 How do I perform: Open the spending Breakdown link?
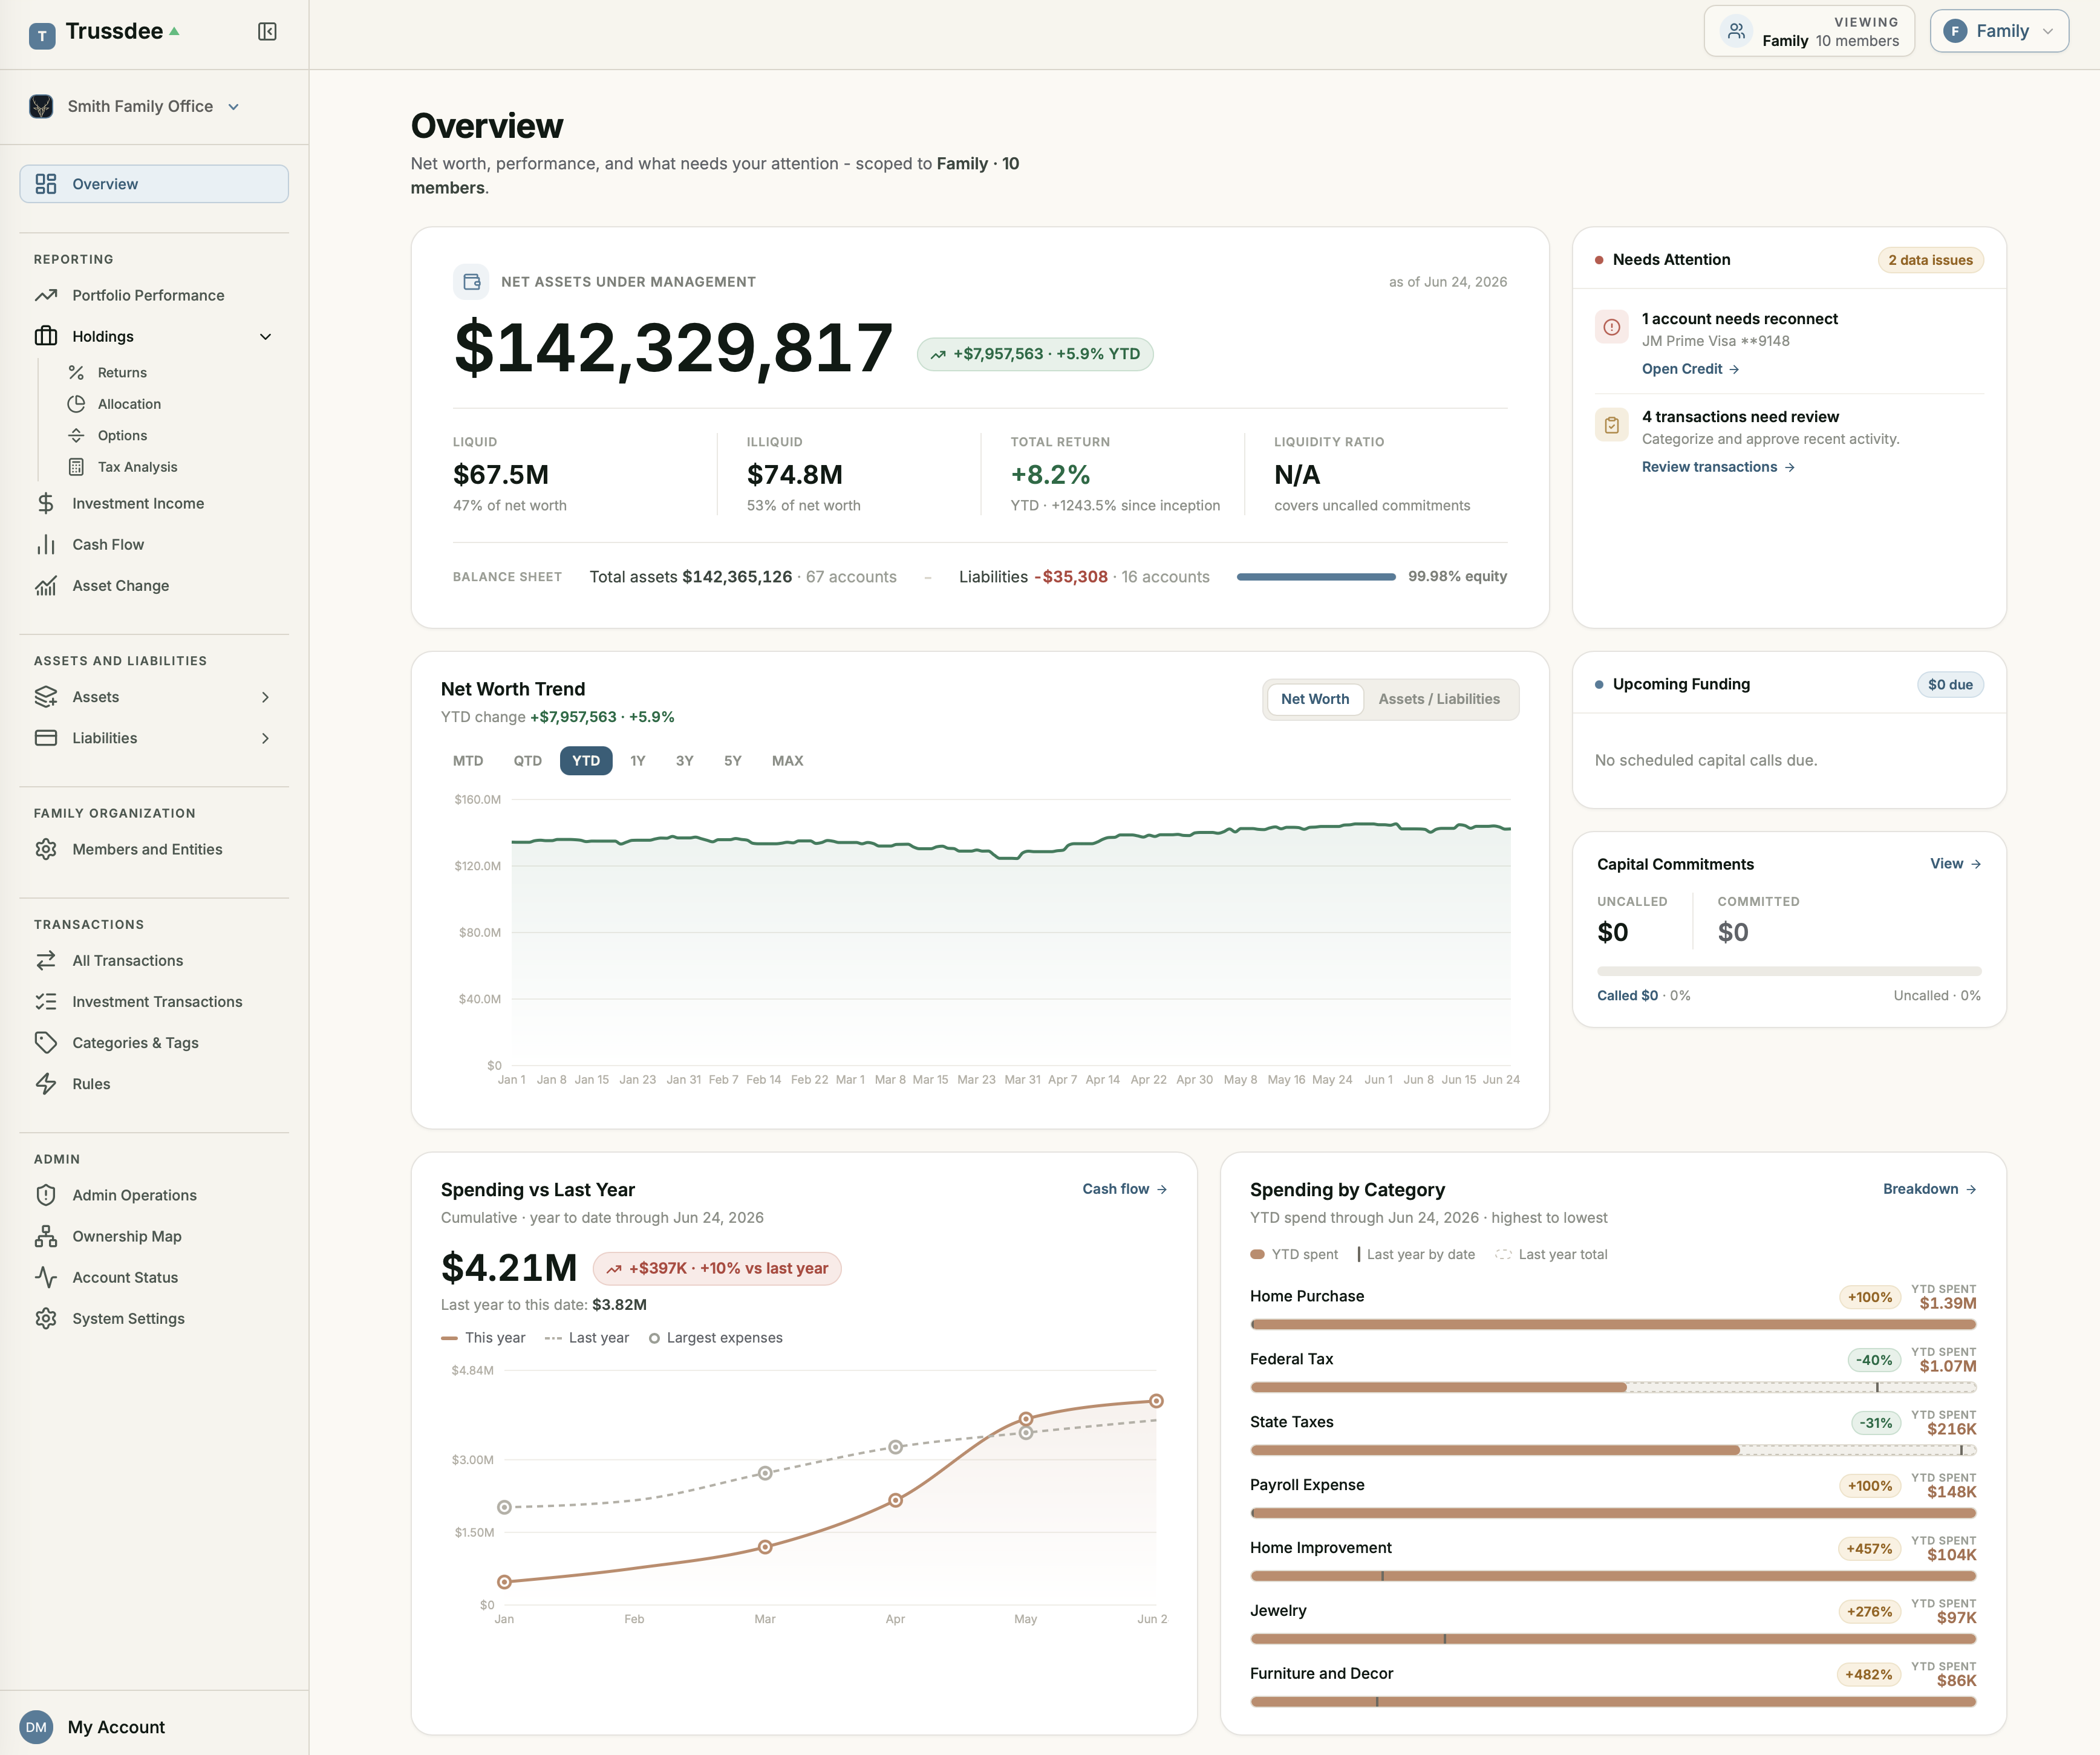[x=1930, y=1189]
